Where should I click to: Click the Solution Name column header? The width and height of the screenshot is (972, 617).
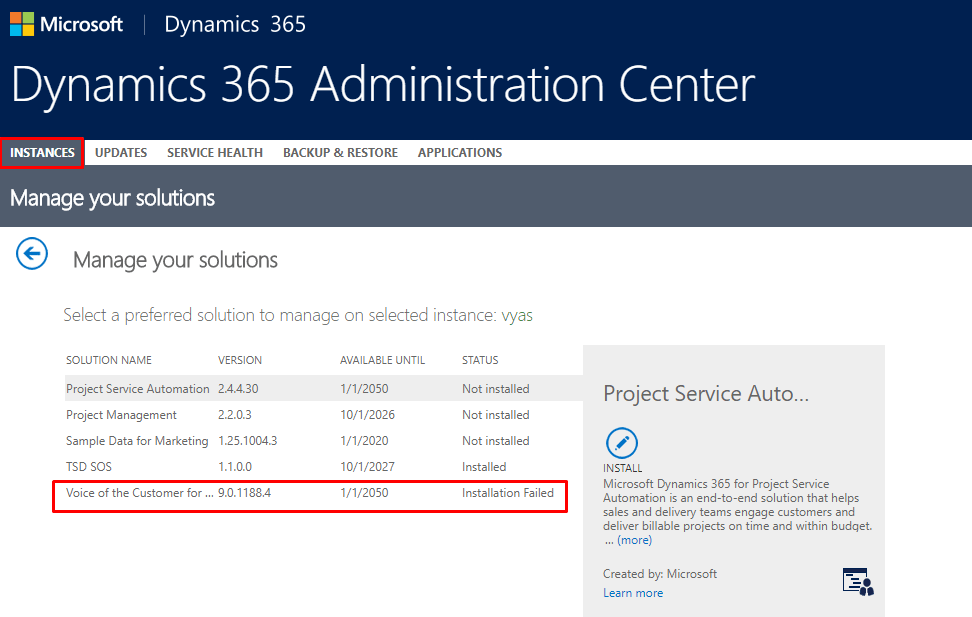click(109, 360)
